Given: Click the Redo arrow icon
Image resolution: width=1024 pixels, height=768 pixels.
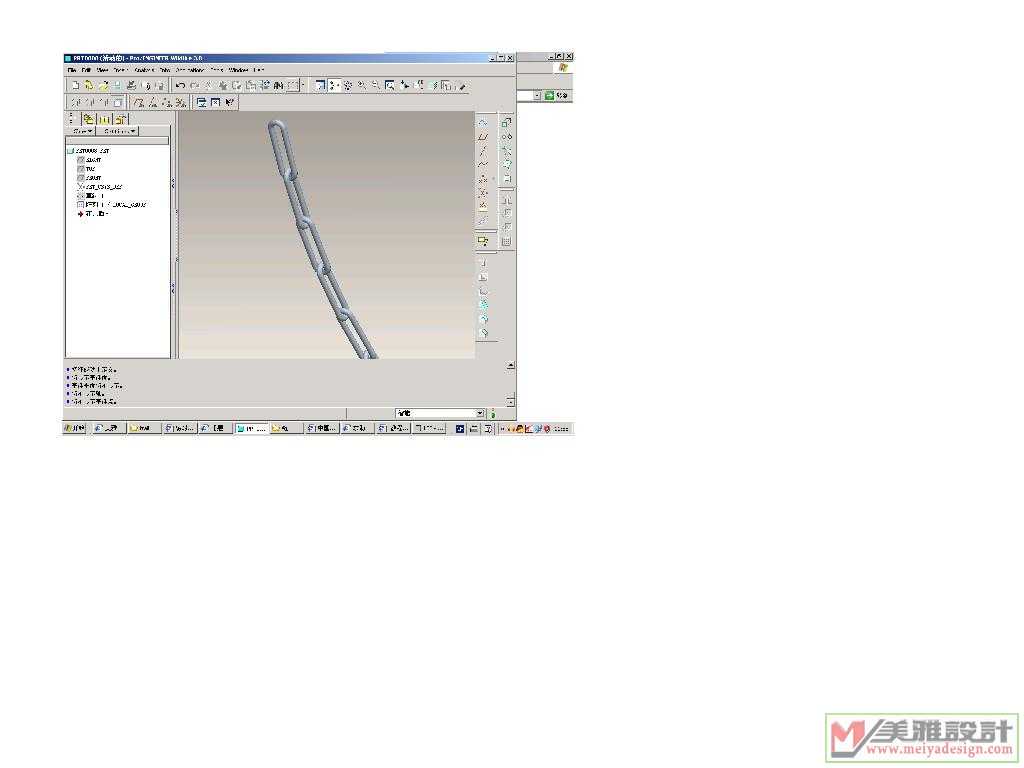Looking at the screenshot, I should tap(194, 86).
